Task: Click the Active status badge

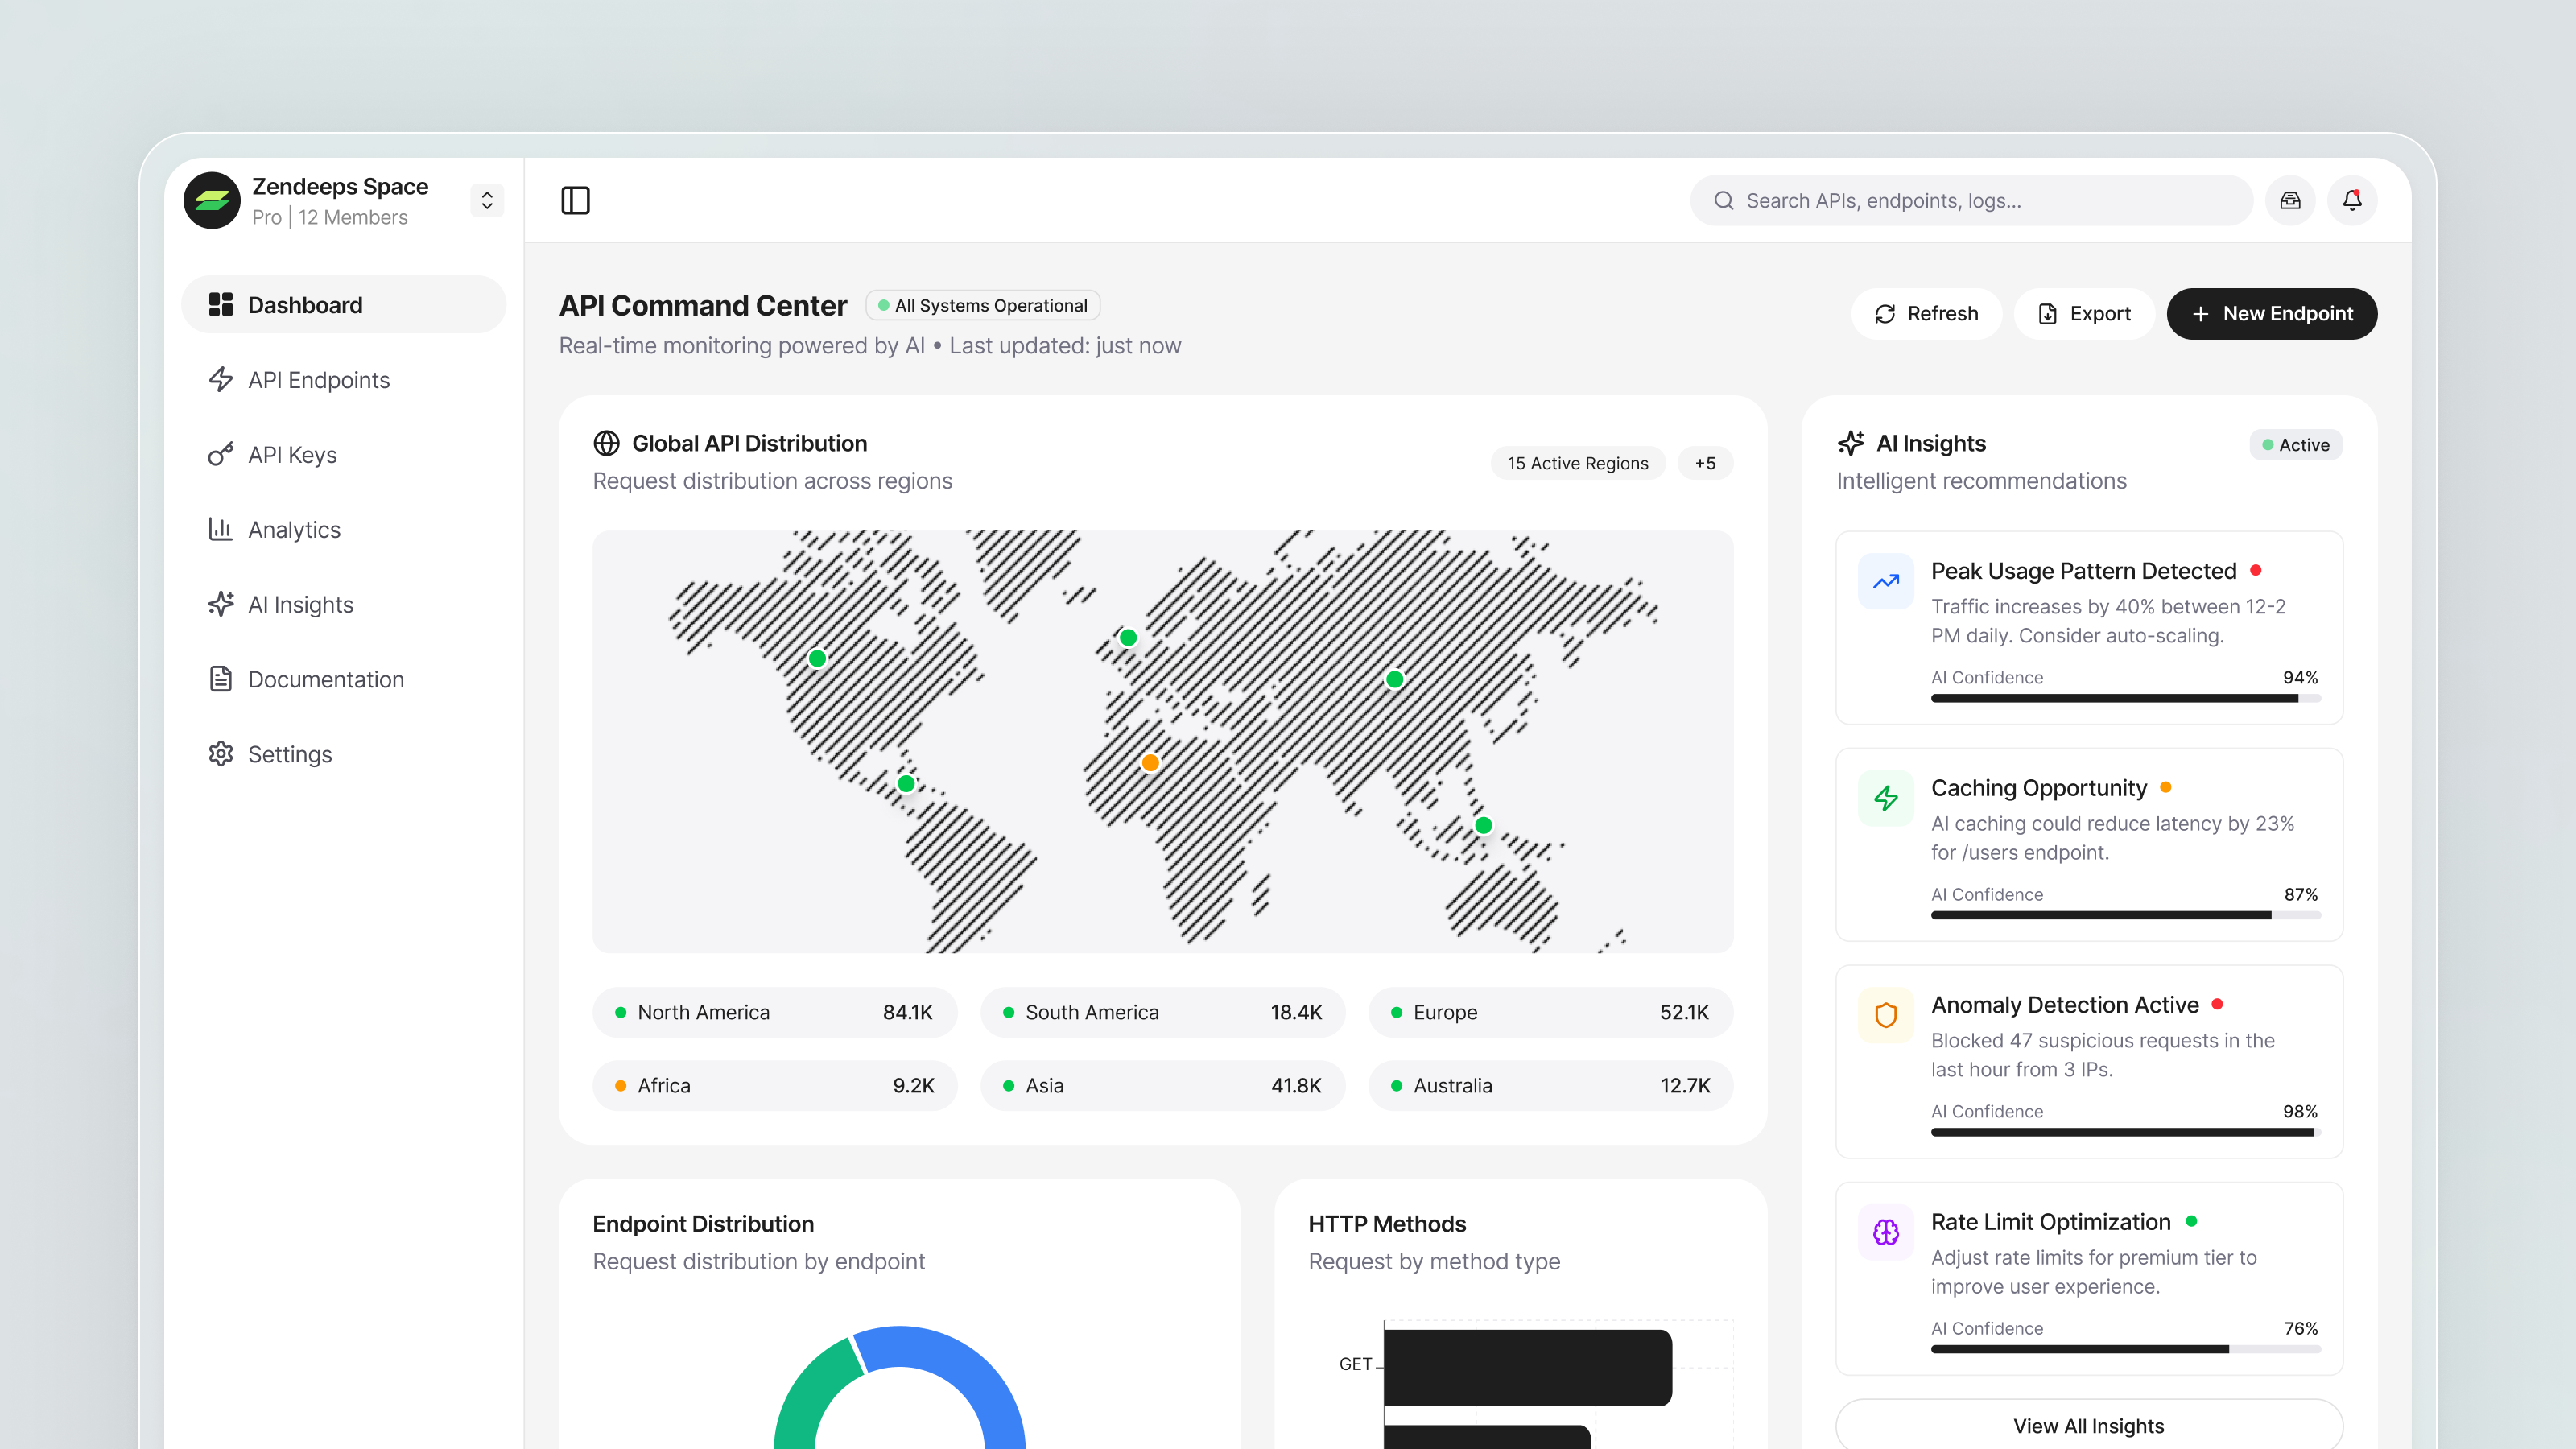Action: tap(2296, 445)
